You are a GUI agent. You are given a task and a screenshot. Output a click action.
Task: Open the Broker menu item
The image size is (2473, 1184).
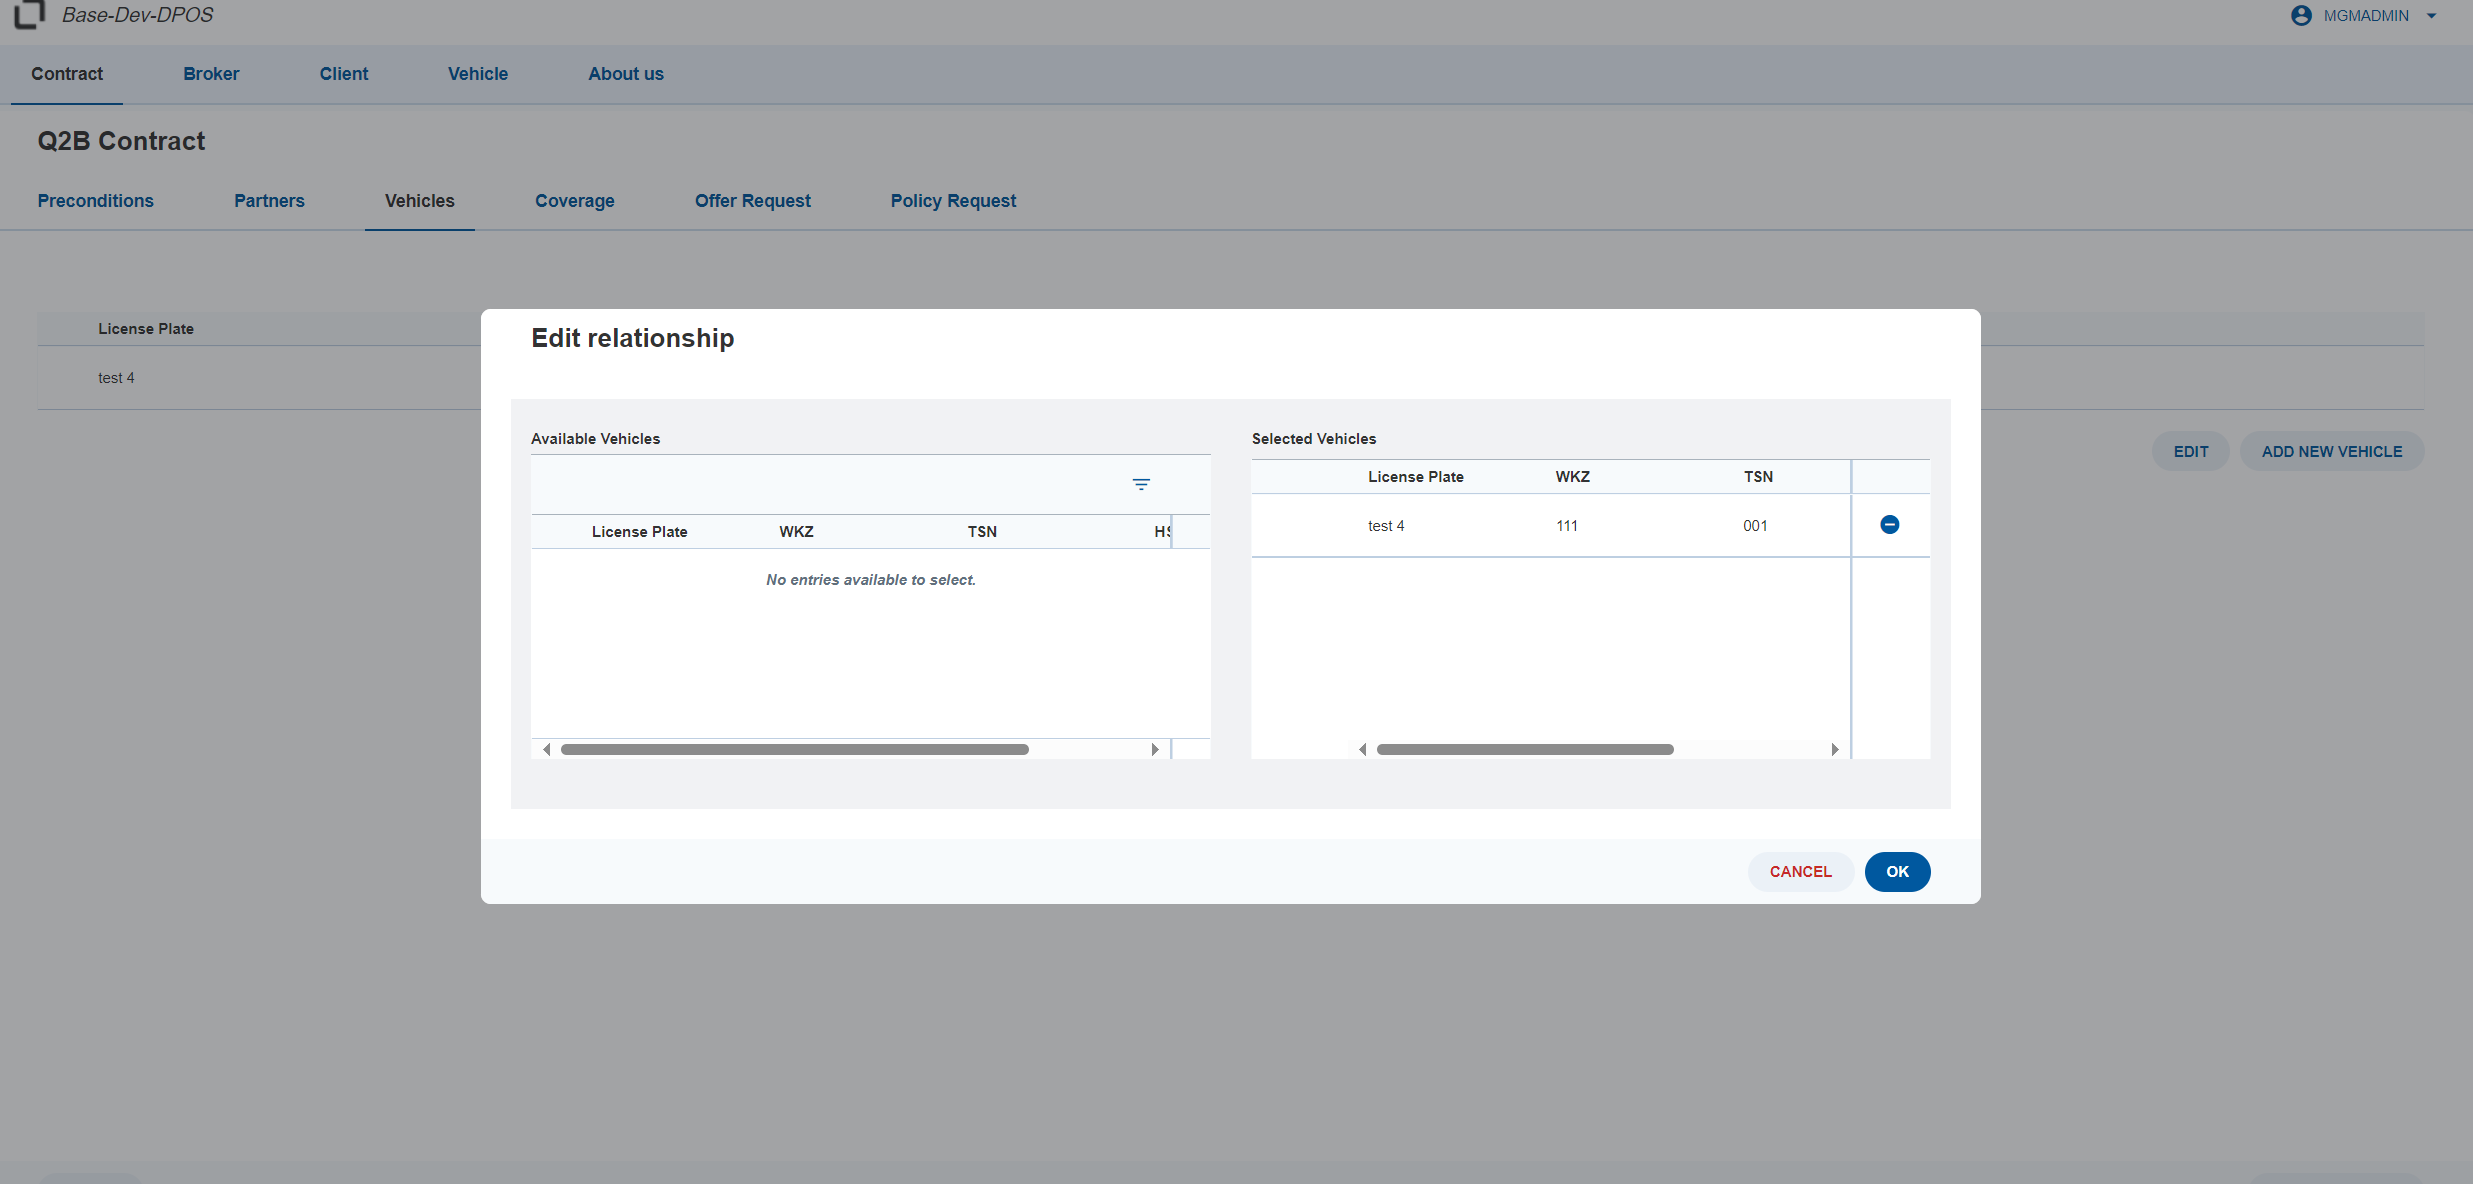tap(211, 74)
